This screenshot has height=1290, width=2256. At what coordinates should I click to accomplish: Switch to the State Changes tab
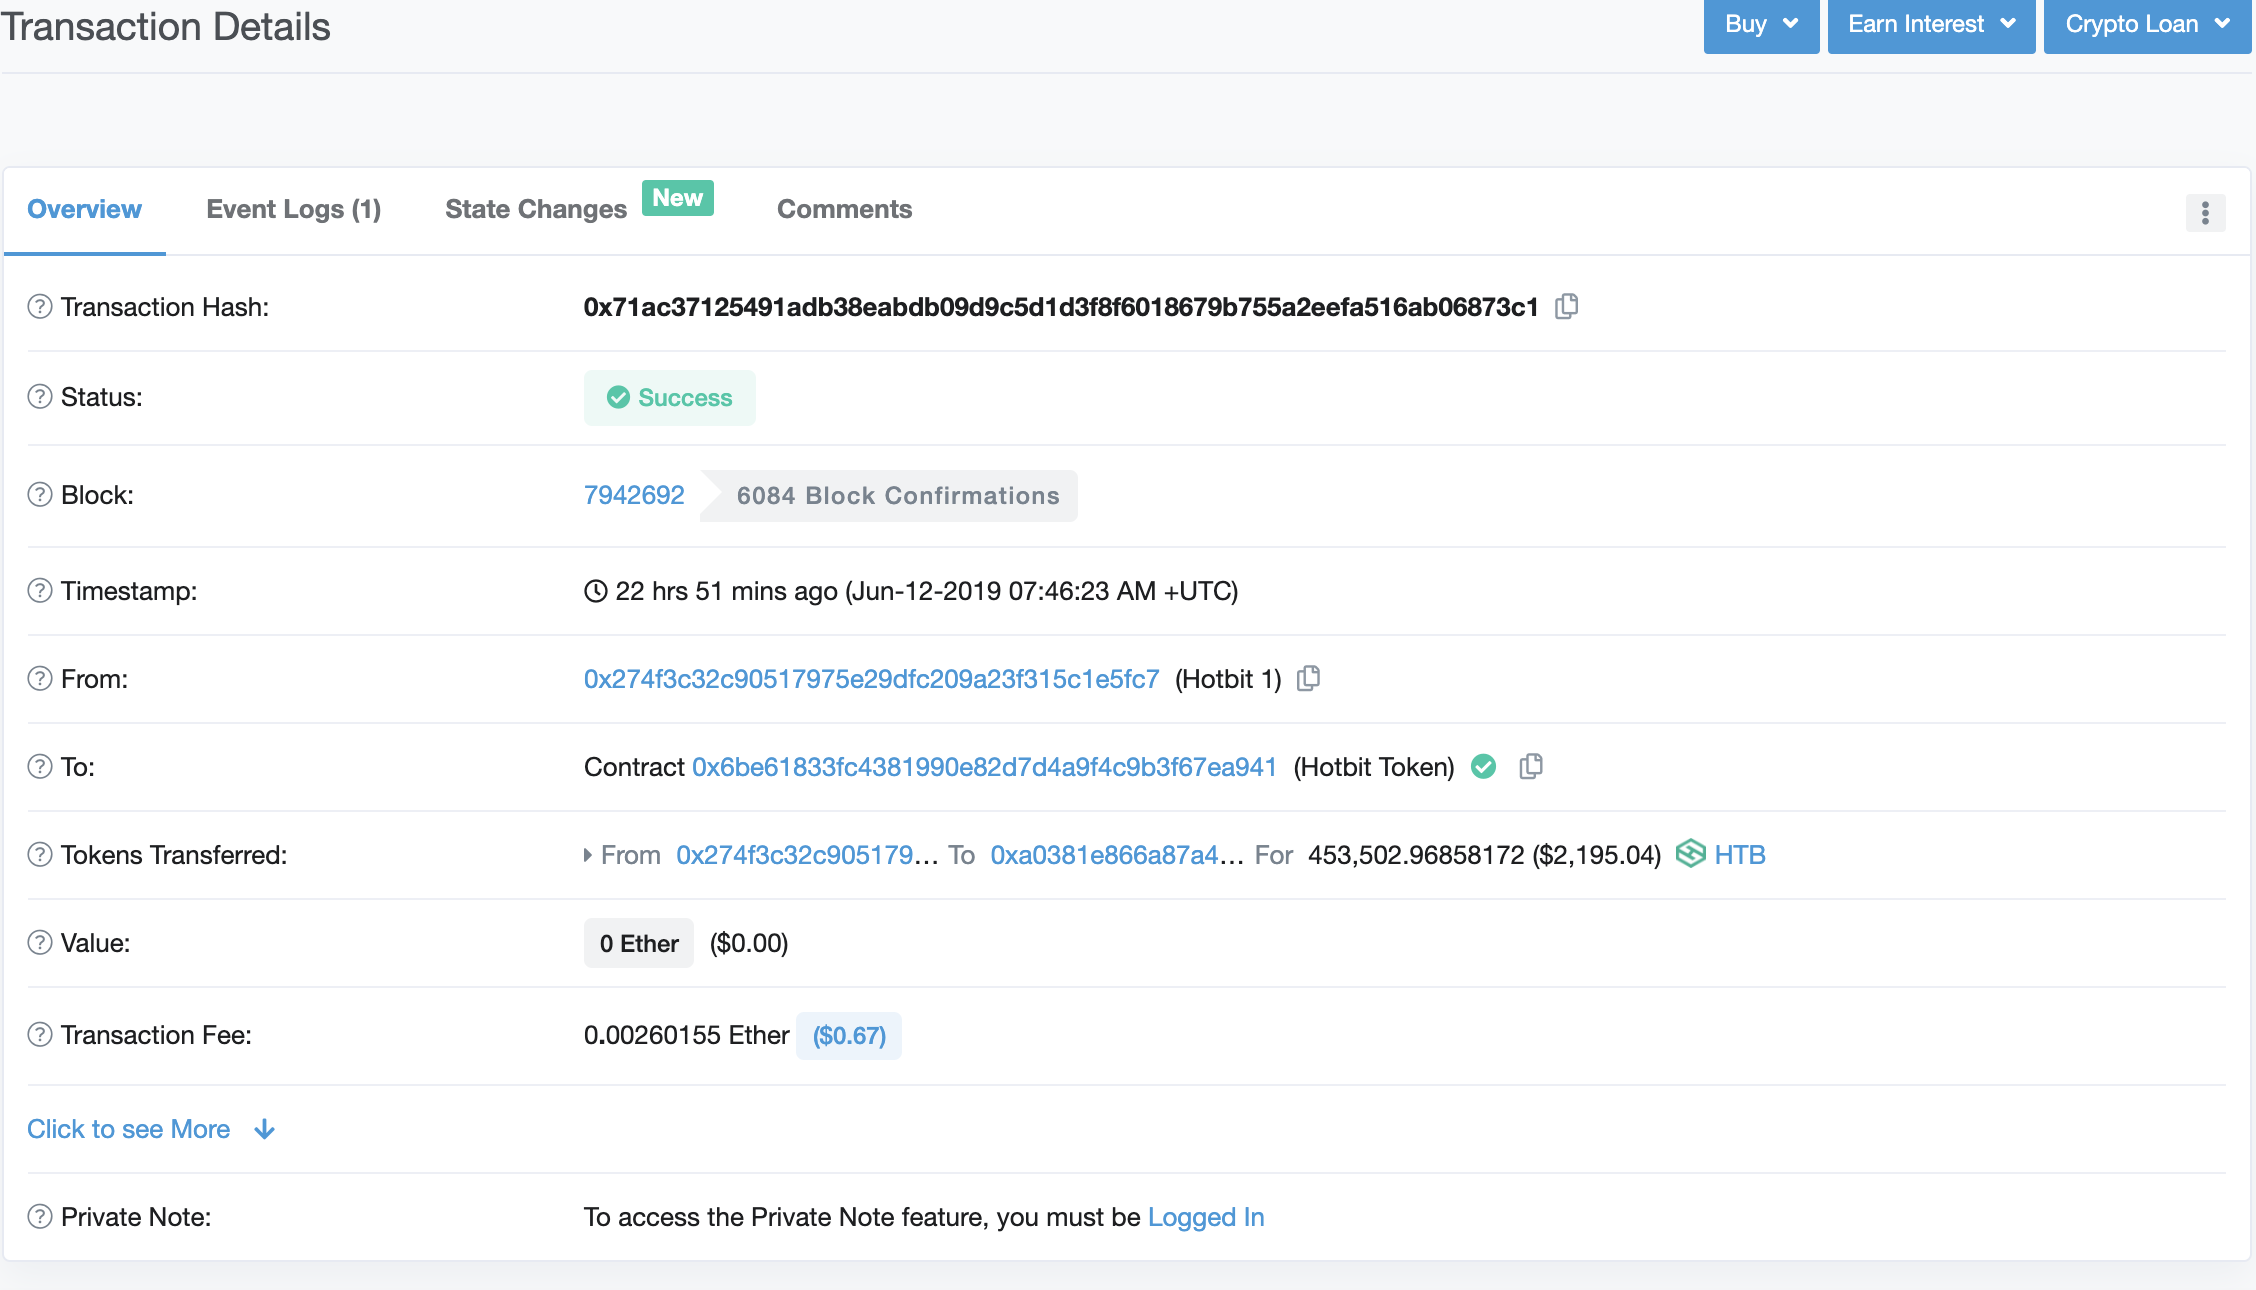point(536,209)
